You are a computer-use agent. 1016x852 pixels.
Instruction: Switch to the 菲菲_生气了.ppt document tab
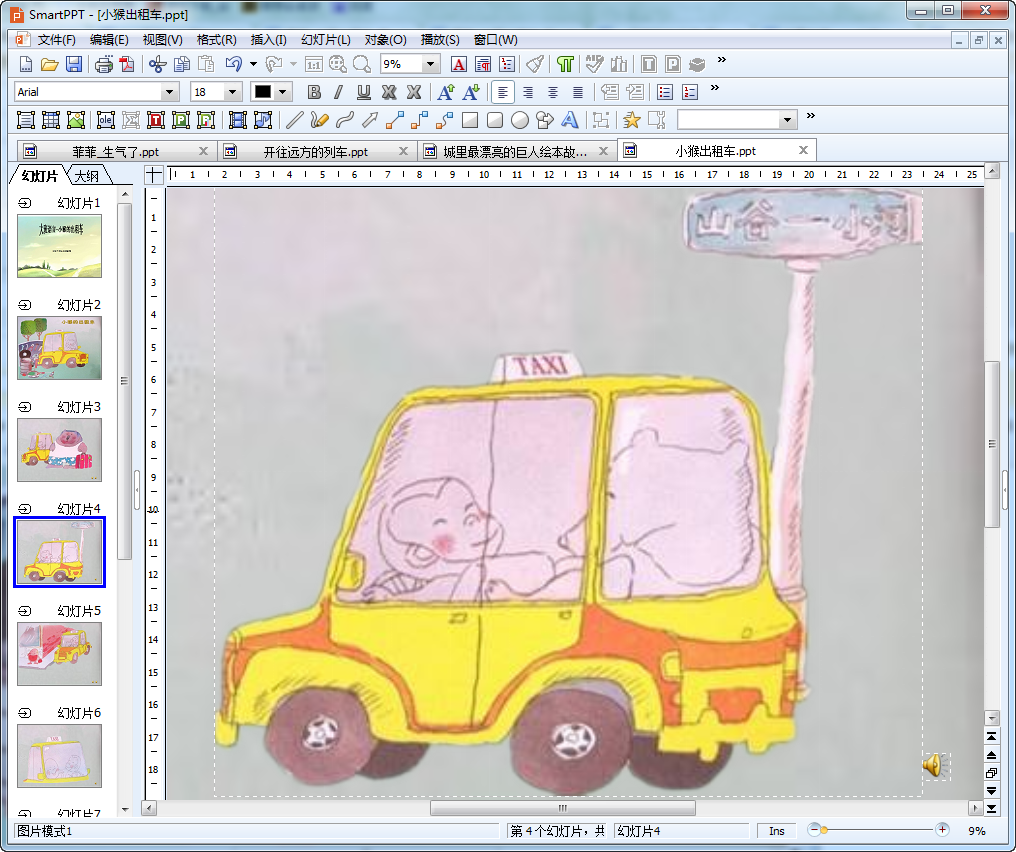tap(116, 152)
